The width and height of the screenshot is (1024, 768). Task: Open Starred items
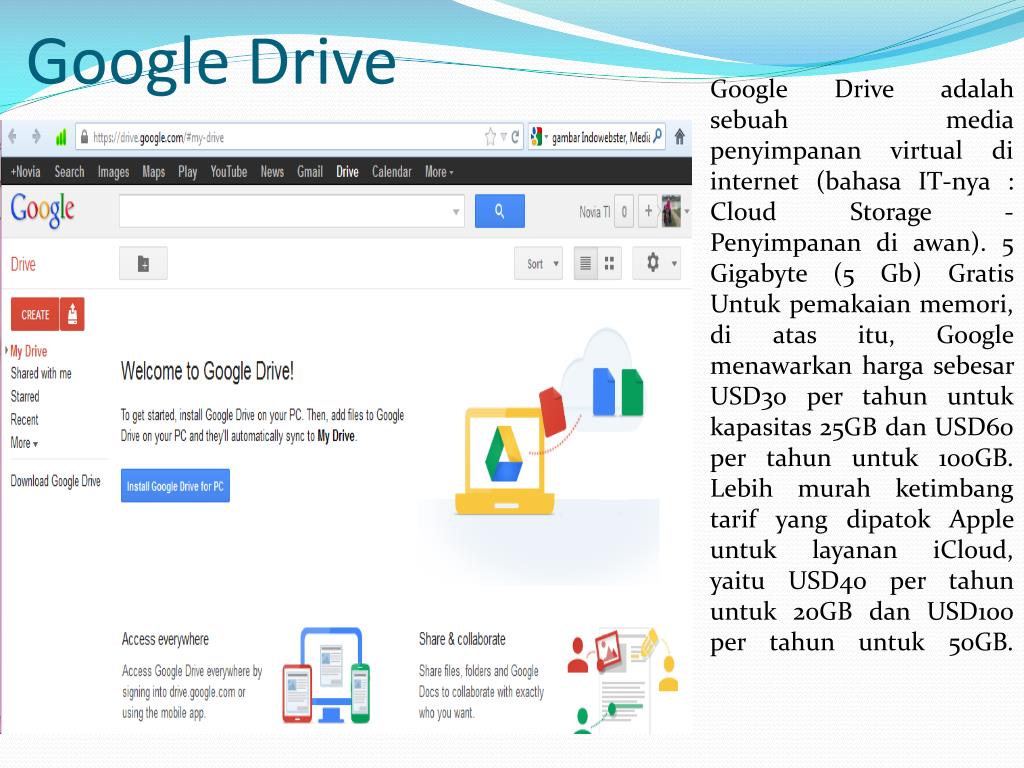click(x=25, y=396)
